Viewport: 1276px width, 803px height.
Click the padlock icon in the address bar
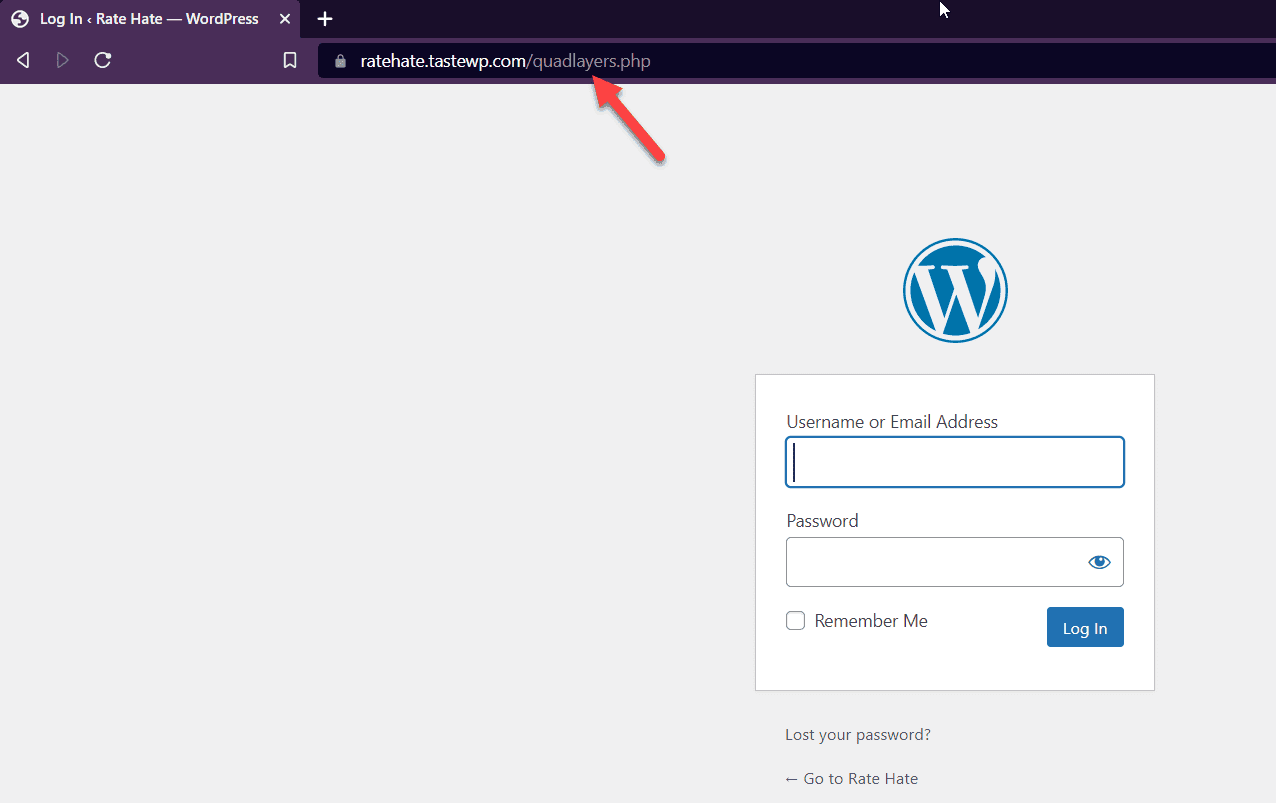click(x=339, y=60)
